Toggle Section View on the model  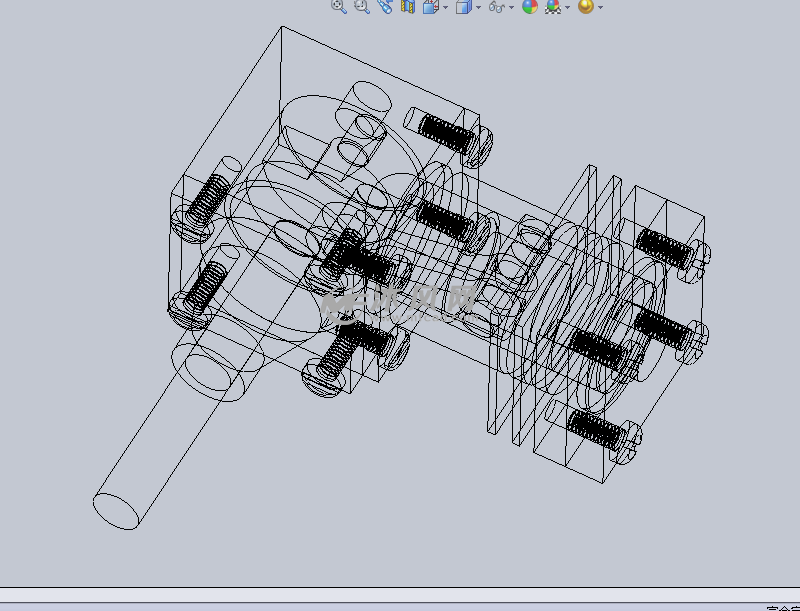(x=410, y=8)
